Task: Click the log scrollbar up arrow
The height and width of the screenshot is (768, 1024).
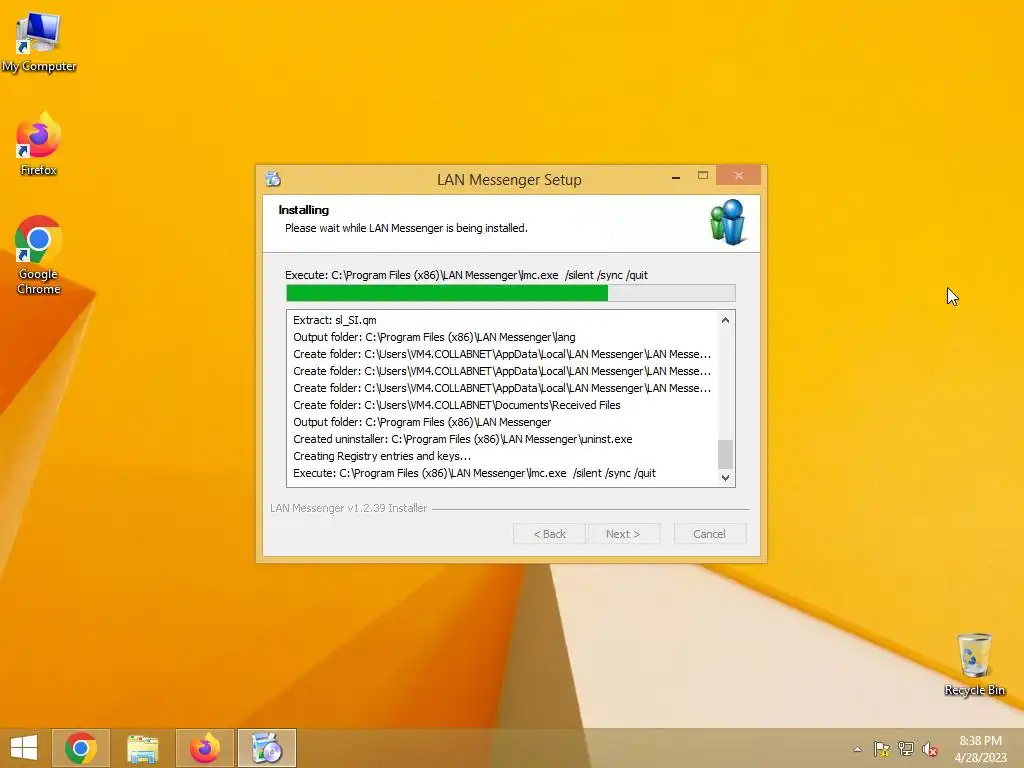Action: click(725, 320)
